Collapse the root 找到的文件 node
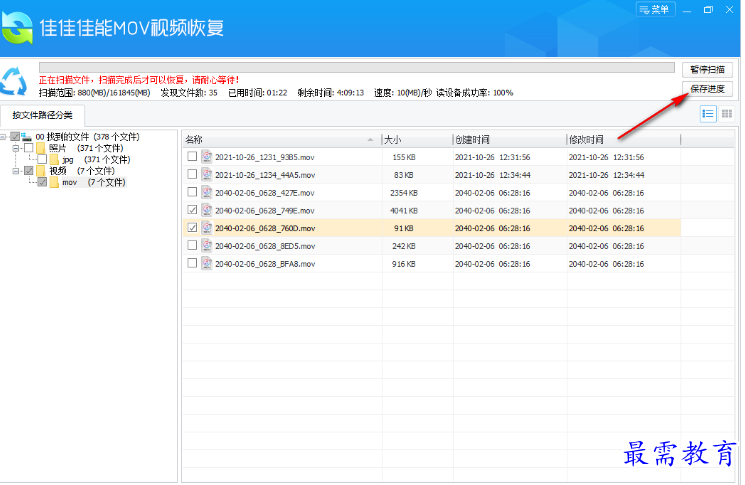This screenshot has height=485, width=745. pos(4,137)
